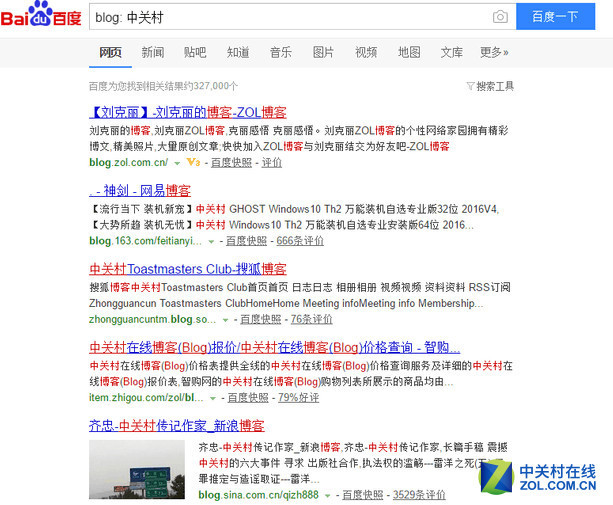Screen dimensions: 613x505
Task: Expand dropdown arrow next to blog.zol.com.cn
Action: tap(177, 163)
